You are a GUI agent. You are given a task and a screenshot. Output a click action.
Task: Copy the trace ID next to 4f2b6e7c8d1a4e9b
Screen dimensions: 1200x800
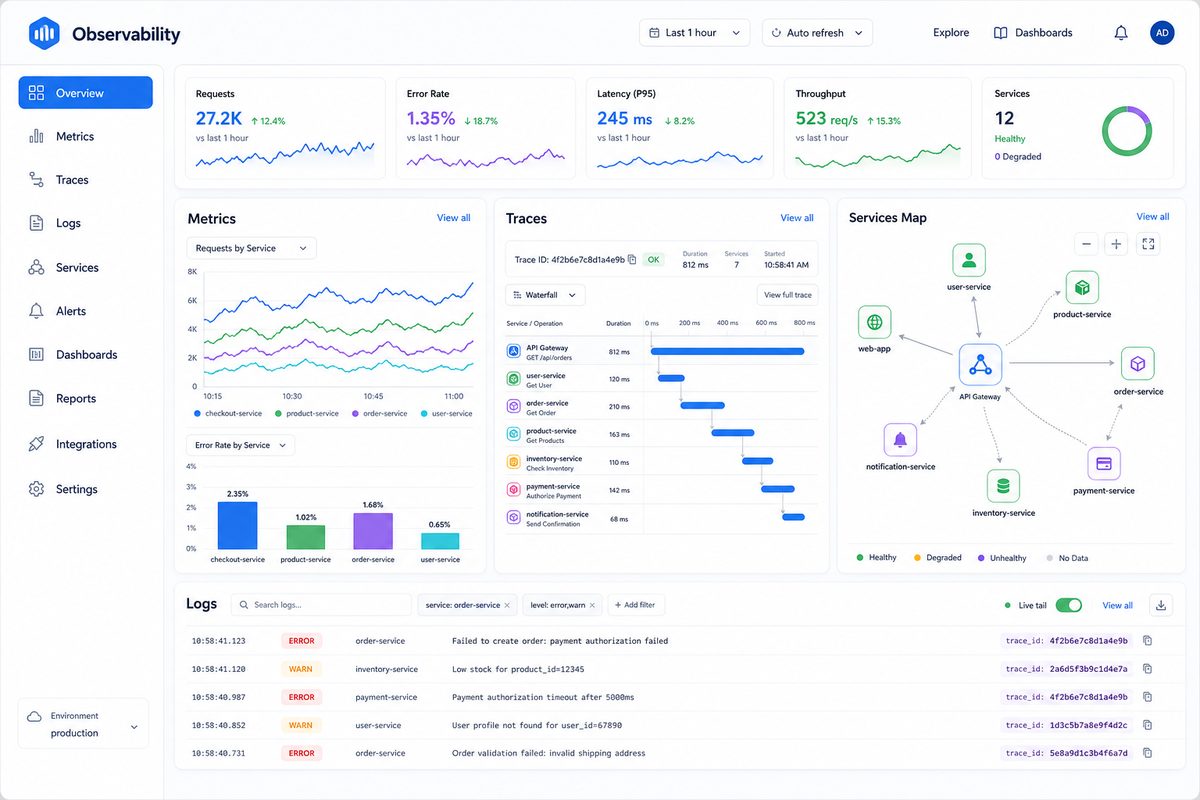click(632, 260)
